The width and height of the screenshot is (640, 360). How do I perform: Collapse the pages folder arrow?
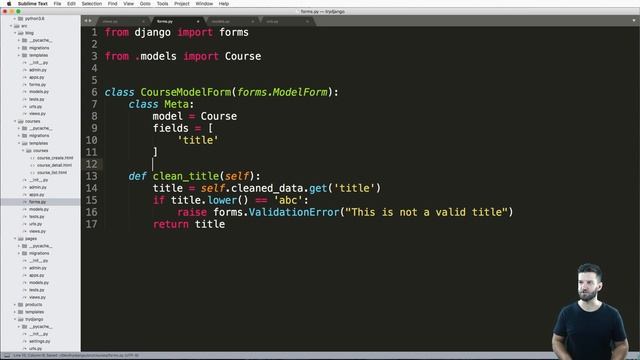tap(15, 239)
